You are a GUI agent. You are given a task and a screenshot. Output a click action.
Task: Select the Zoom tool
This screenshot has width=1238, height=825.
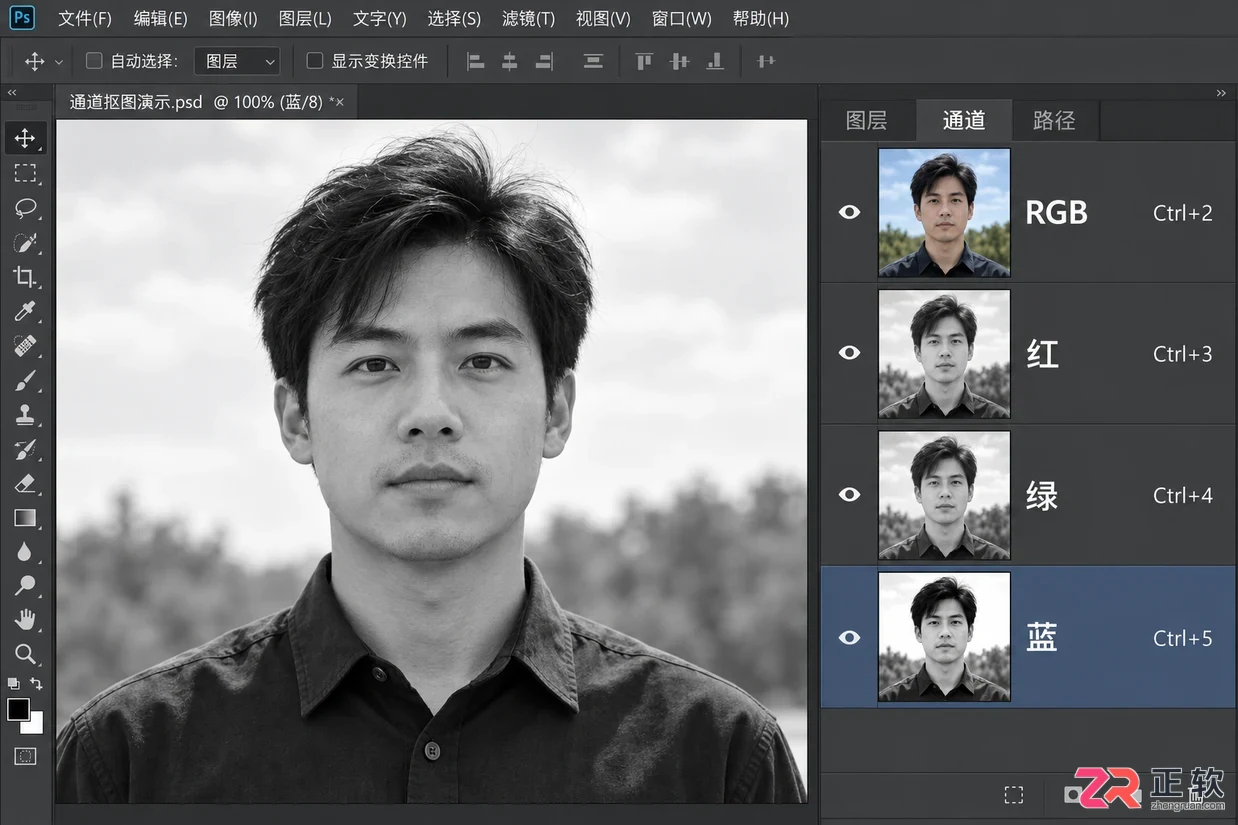26,655
